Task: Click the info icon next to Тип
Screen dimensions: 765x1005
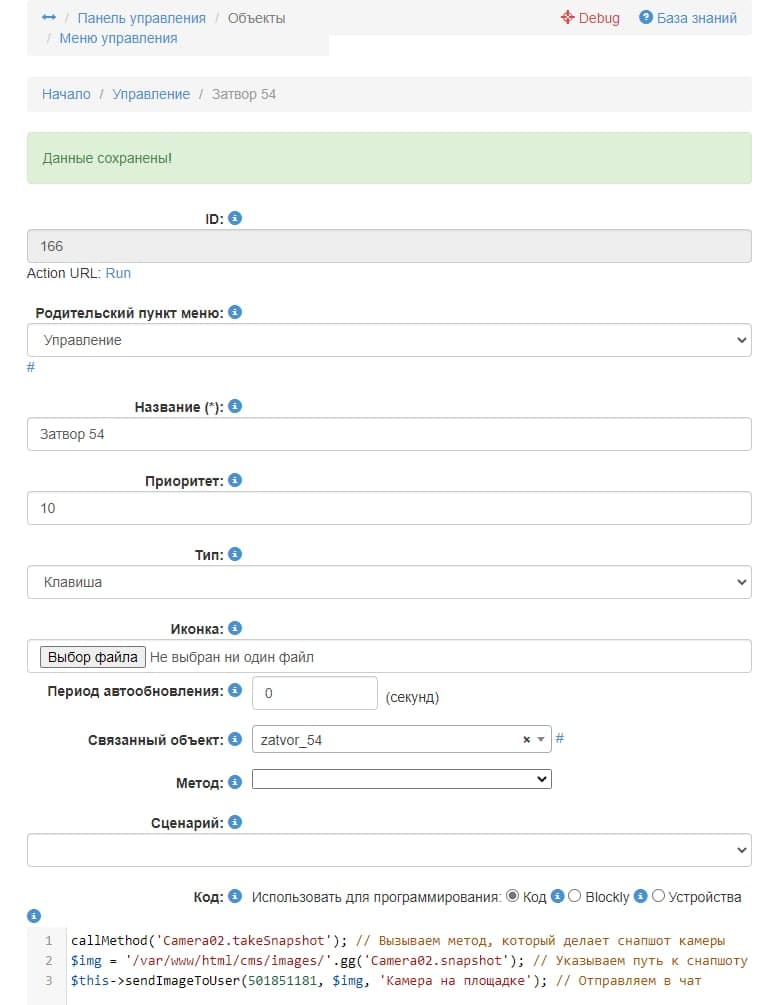Action: [x=235, y=554]
